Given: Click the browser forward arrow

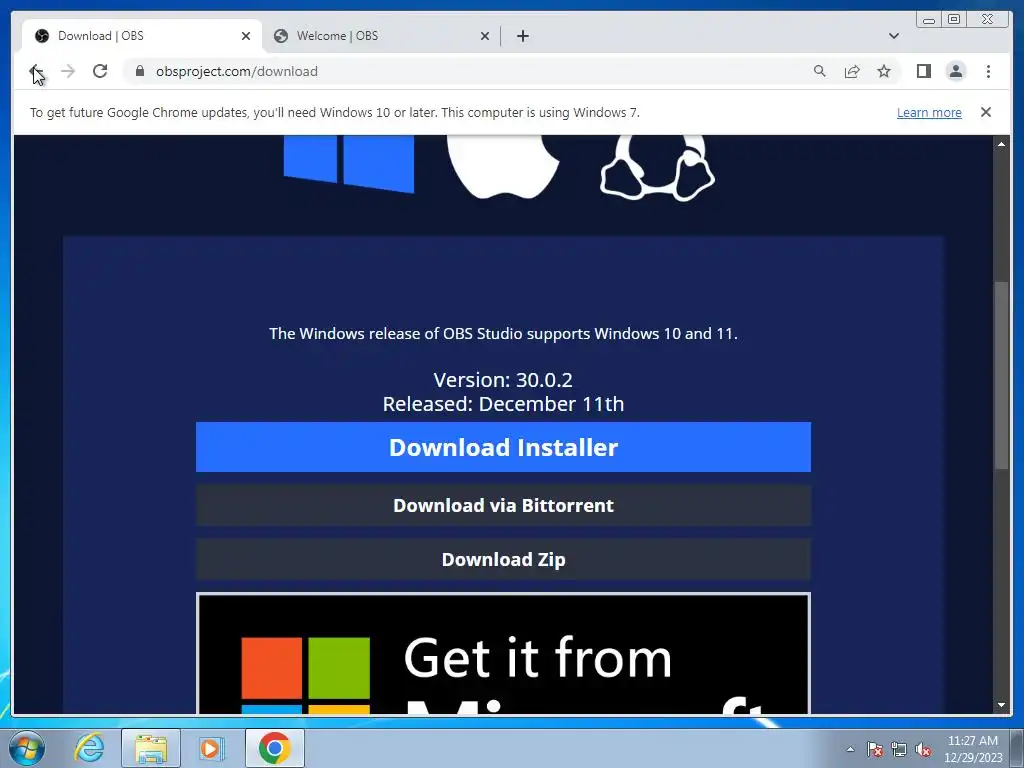Looking at the screenshot, I should point(68,71).
